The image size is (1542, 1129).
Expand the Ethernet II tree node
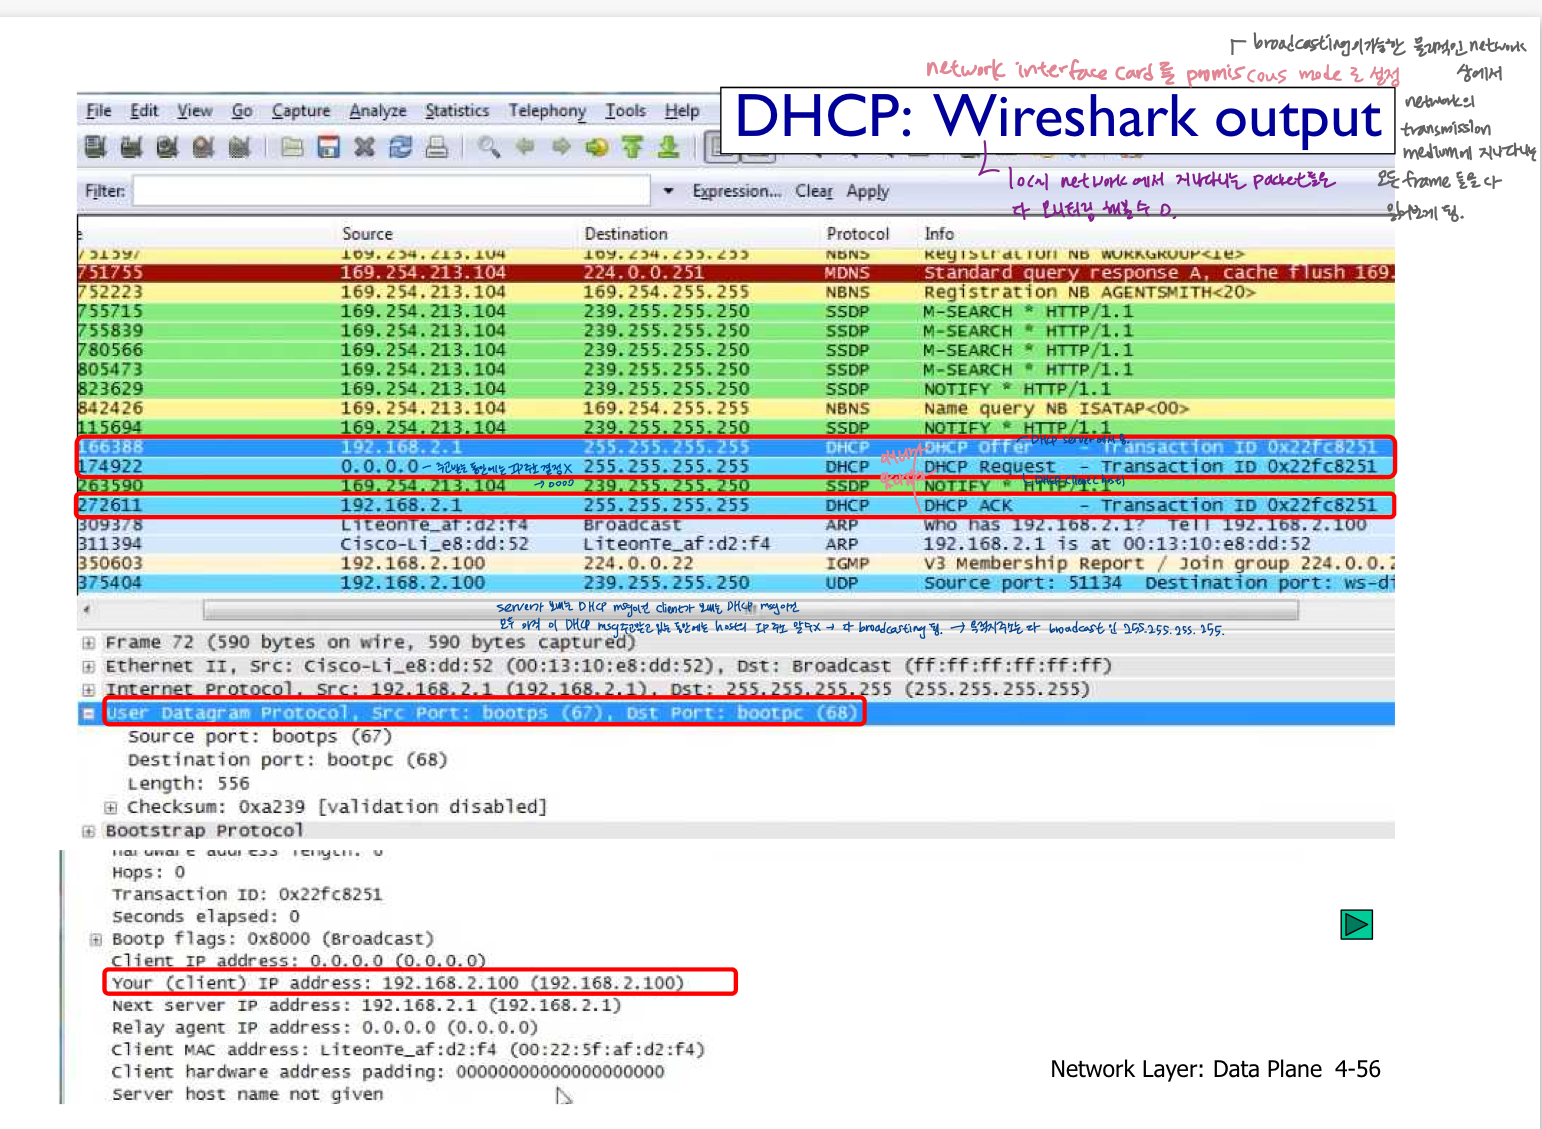coord(89,666)
